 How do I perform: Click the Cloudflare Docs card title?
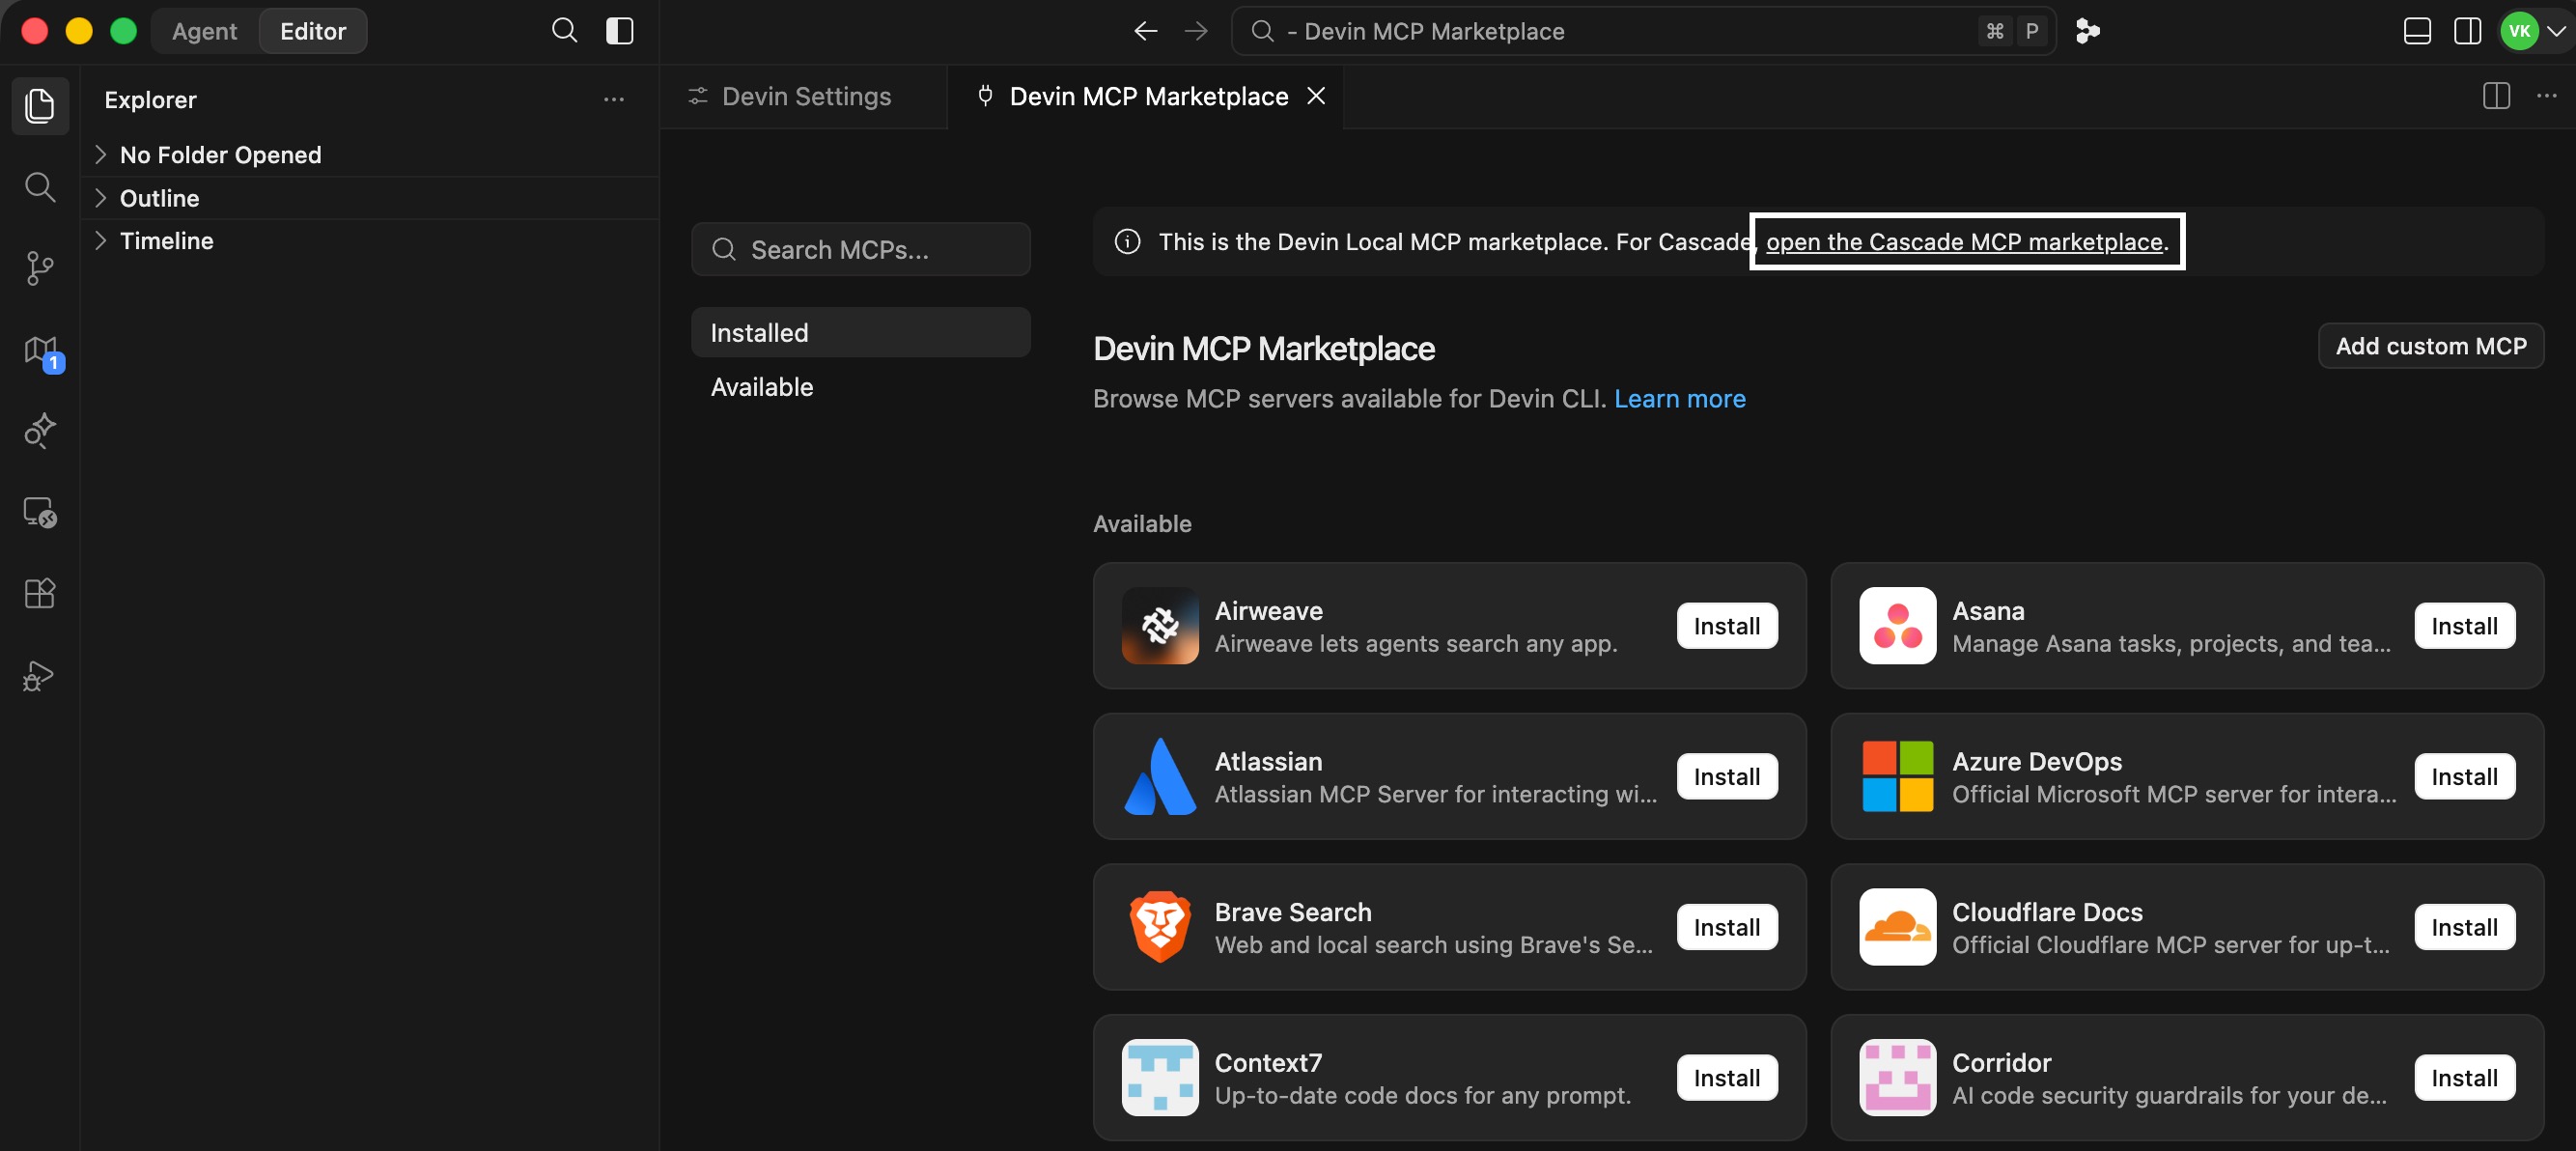(2047, 912)
